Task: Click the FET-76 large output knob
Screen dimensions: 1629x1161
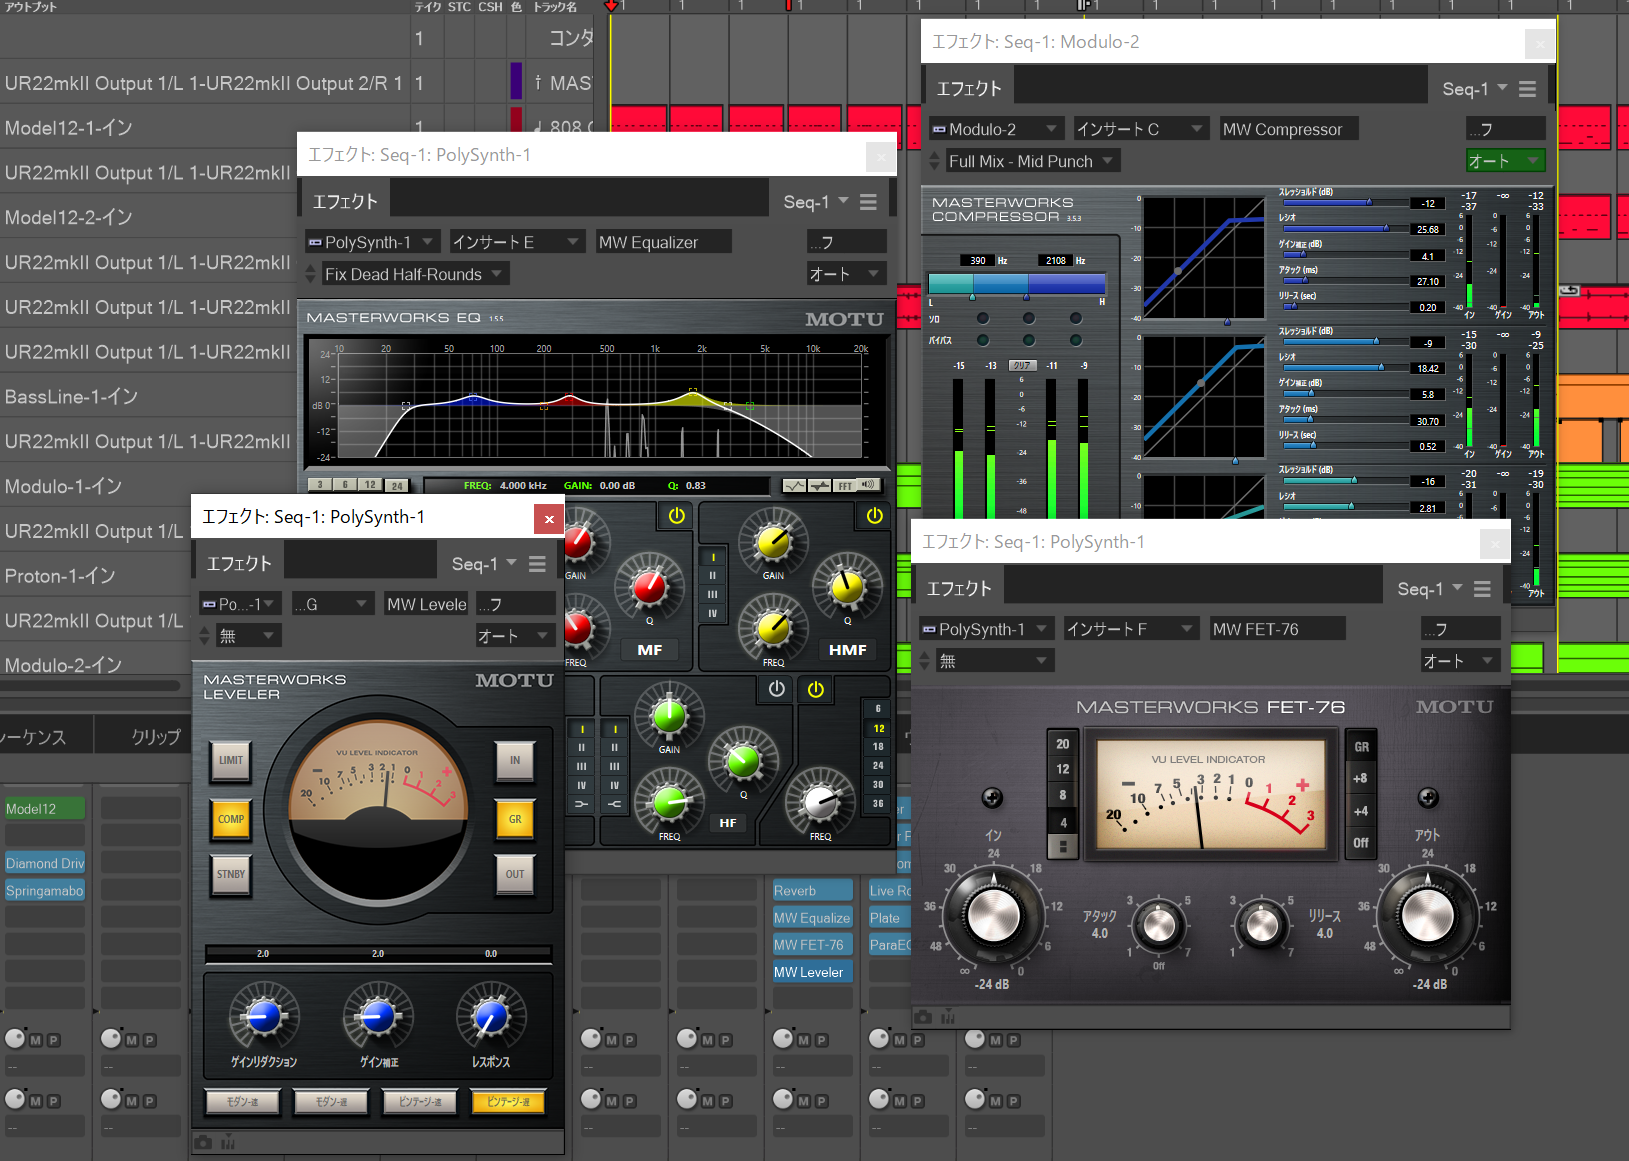Action: tap(1428, 914)
